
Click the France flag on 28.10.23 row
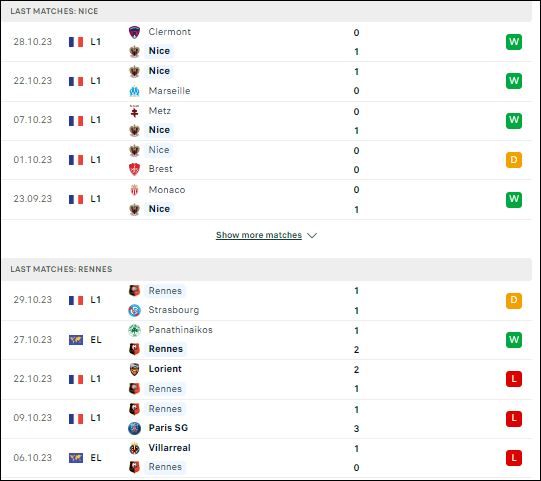pos(76,42)
